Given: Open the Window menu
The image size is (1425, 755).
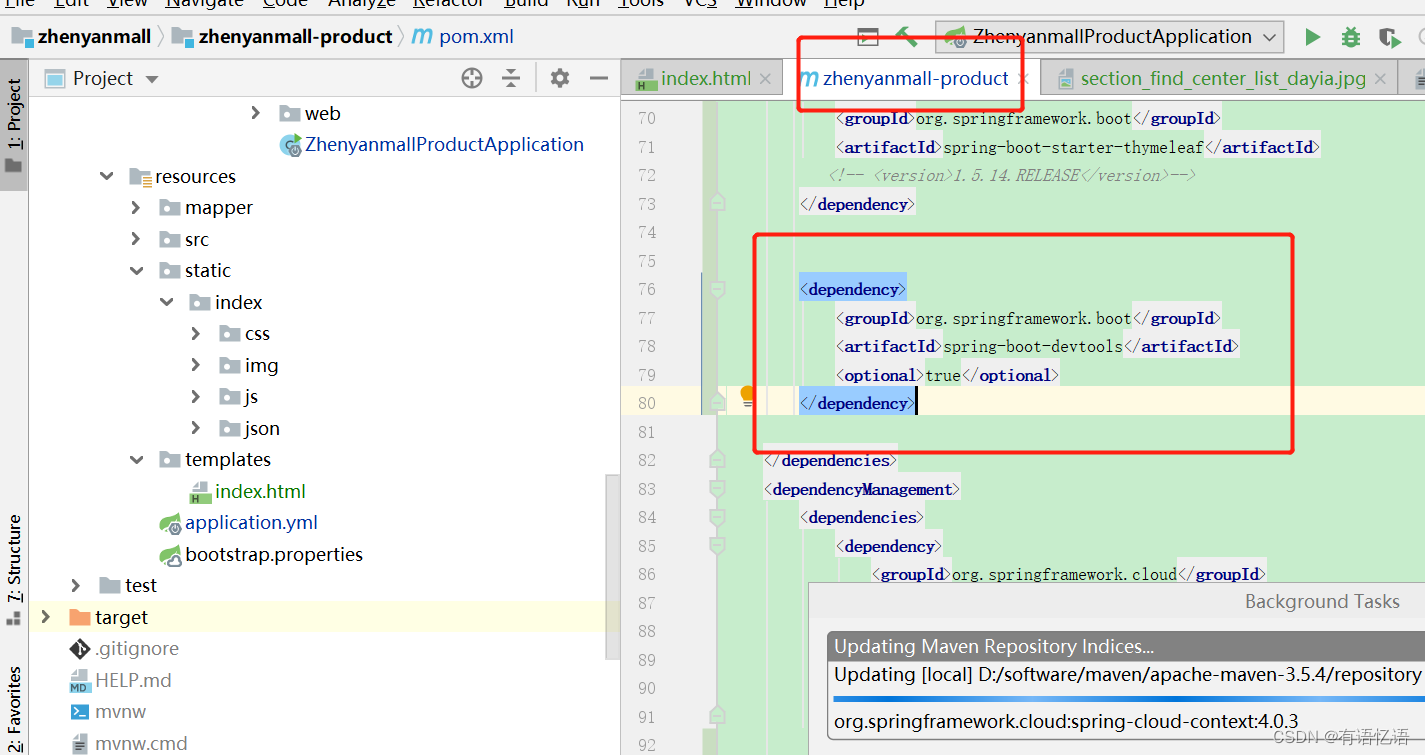Looking at the screenshot, I should point(771,4).
